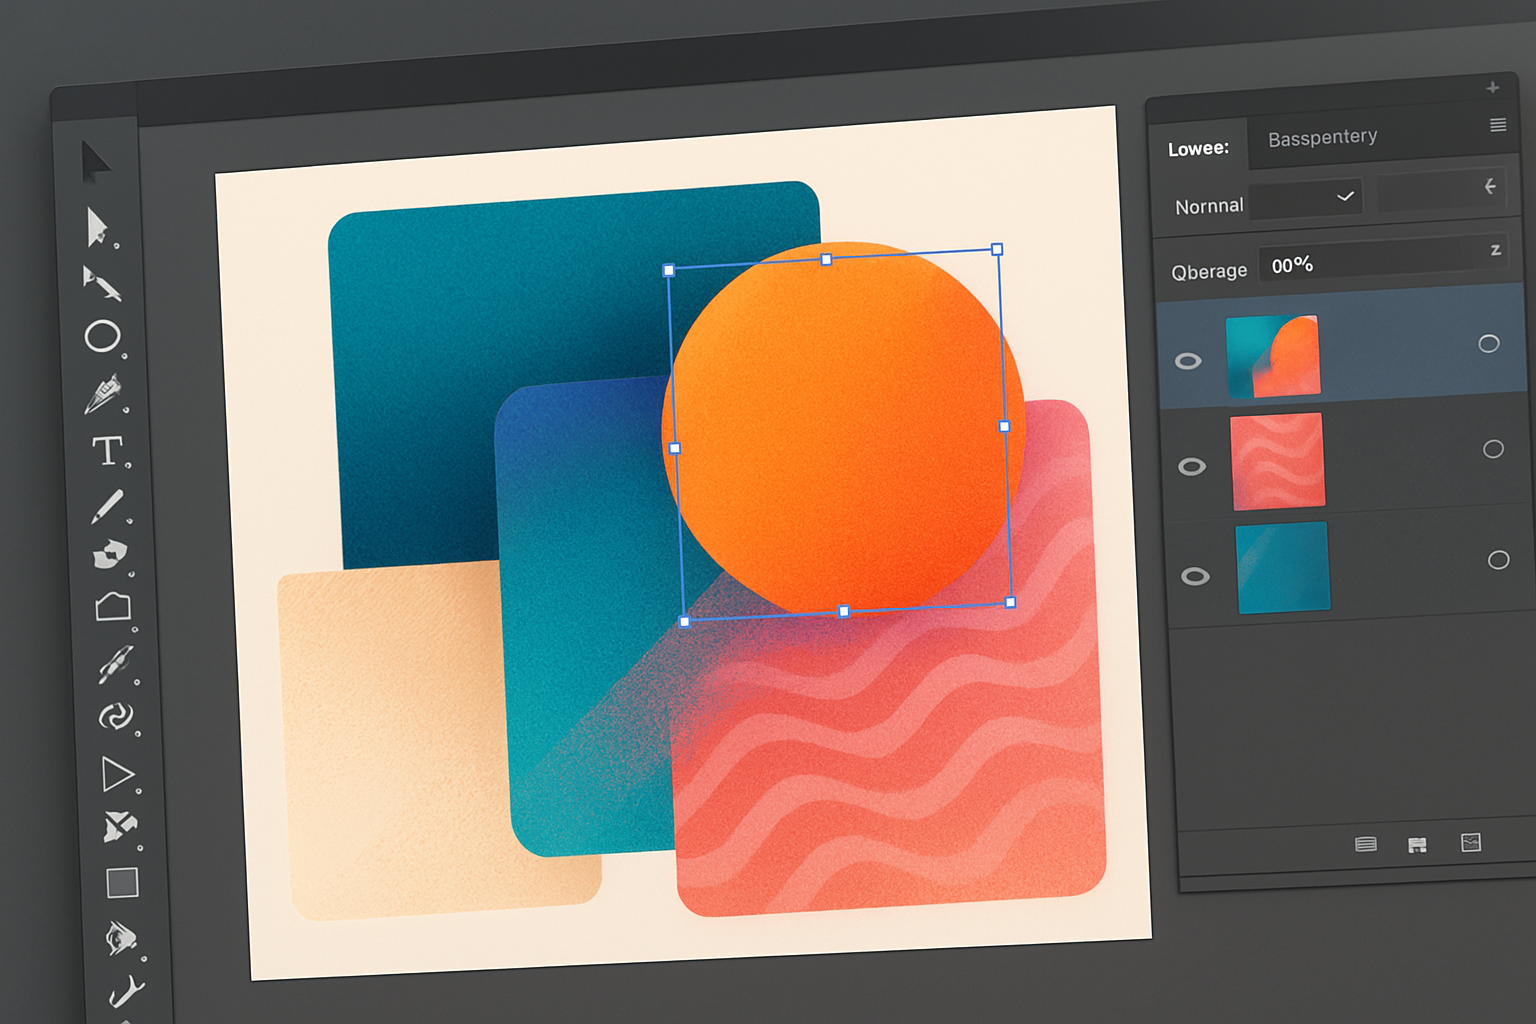Click the left arrow icon beside blend field
The height and width of the screenshot is (1024, 1536).
point(1490,186)
